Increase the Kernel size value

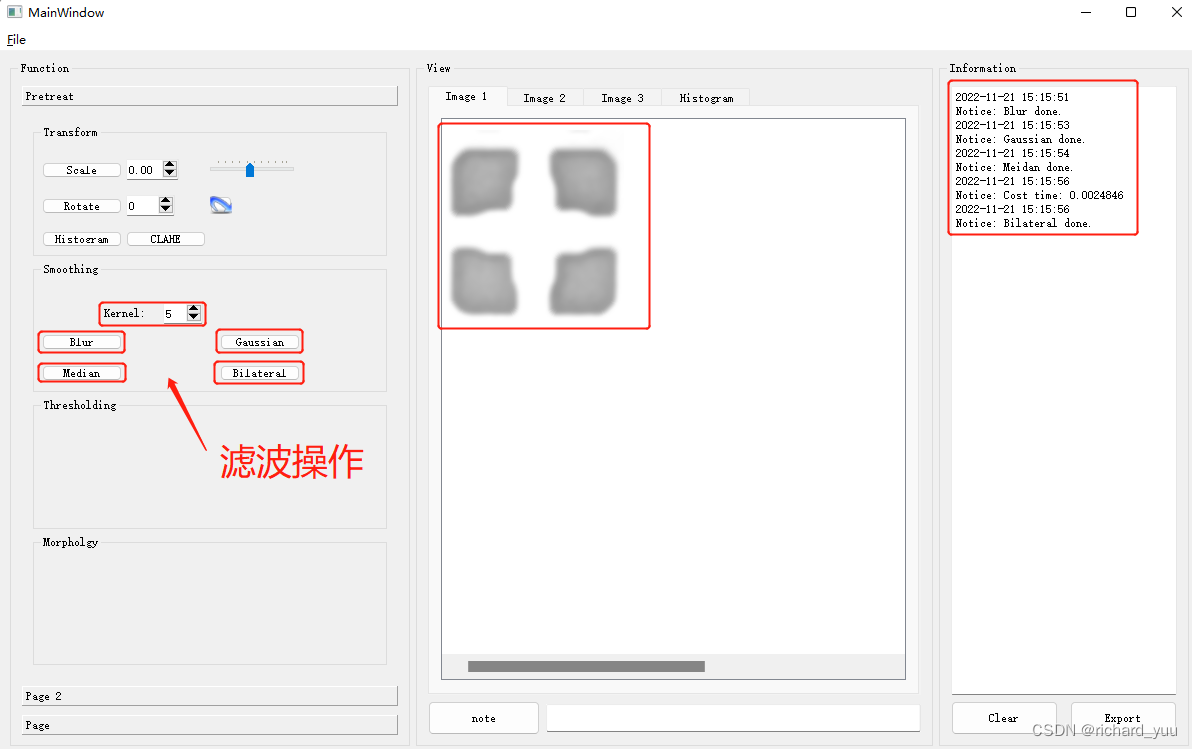(x=194, y=308)
